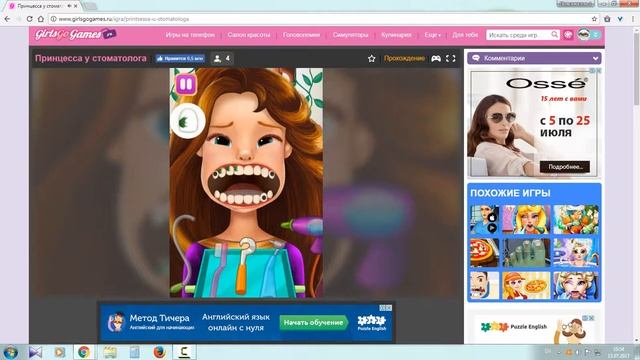Screen dimensions: 640x360
Task: Open Салон красоты category
Action: pyautogui.click(x=249, y=35)
